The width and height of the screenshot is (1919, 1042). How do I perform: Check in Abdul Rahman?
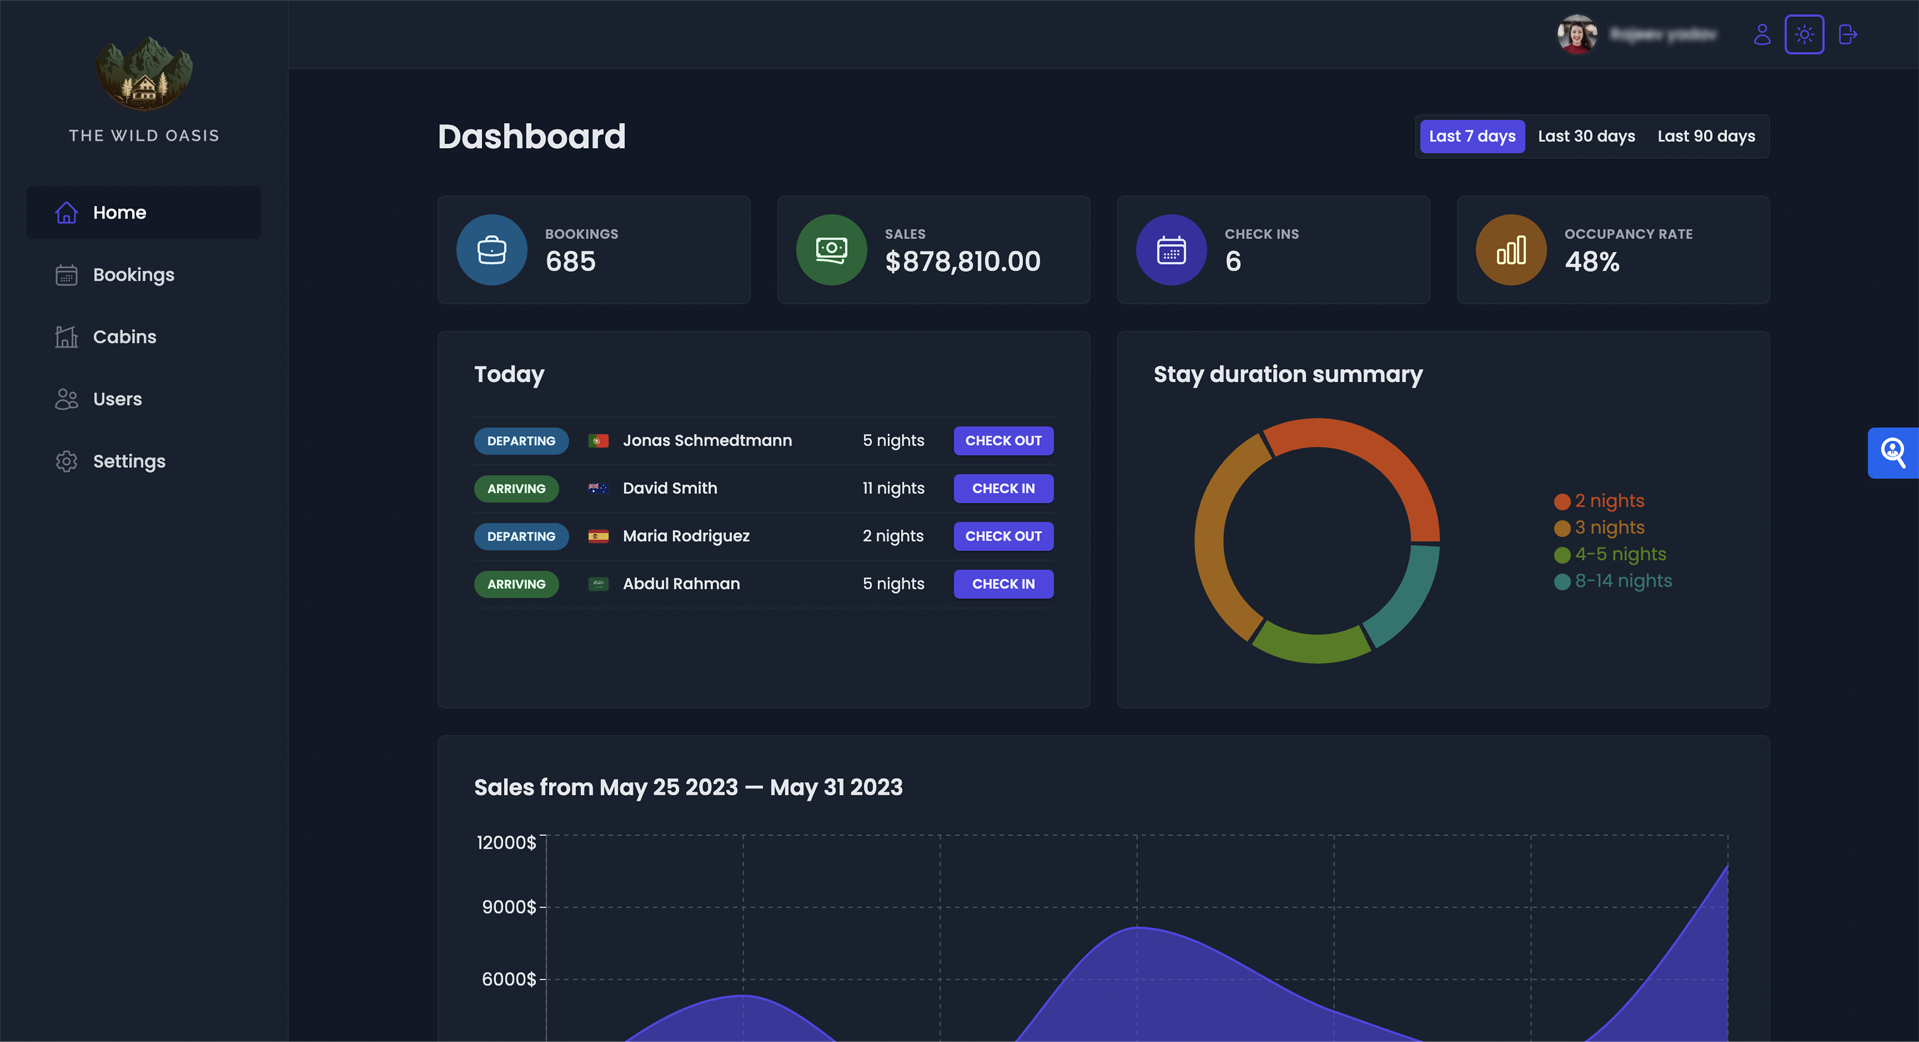(1003, 584)
